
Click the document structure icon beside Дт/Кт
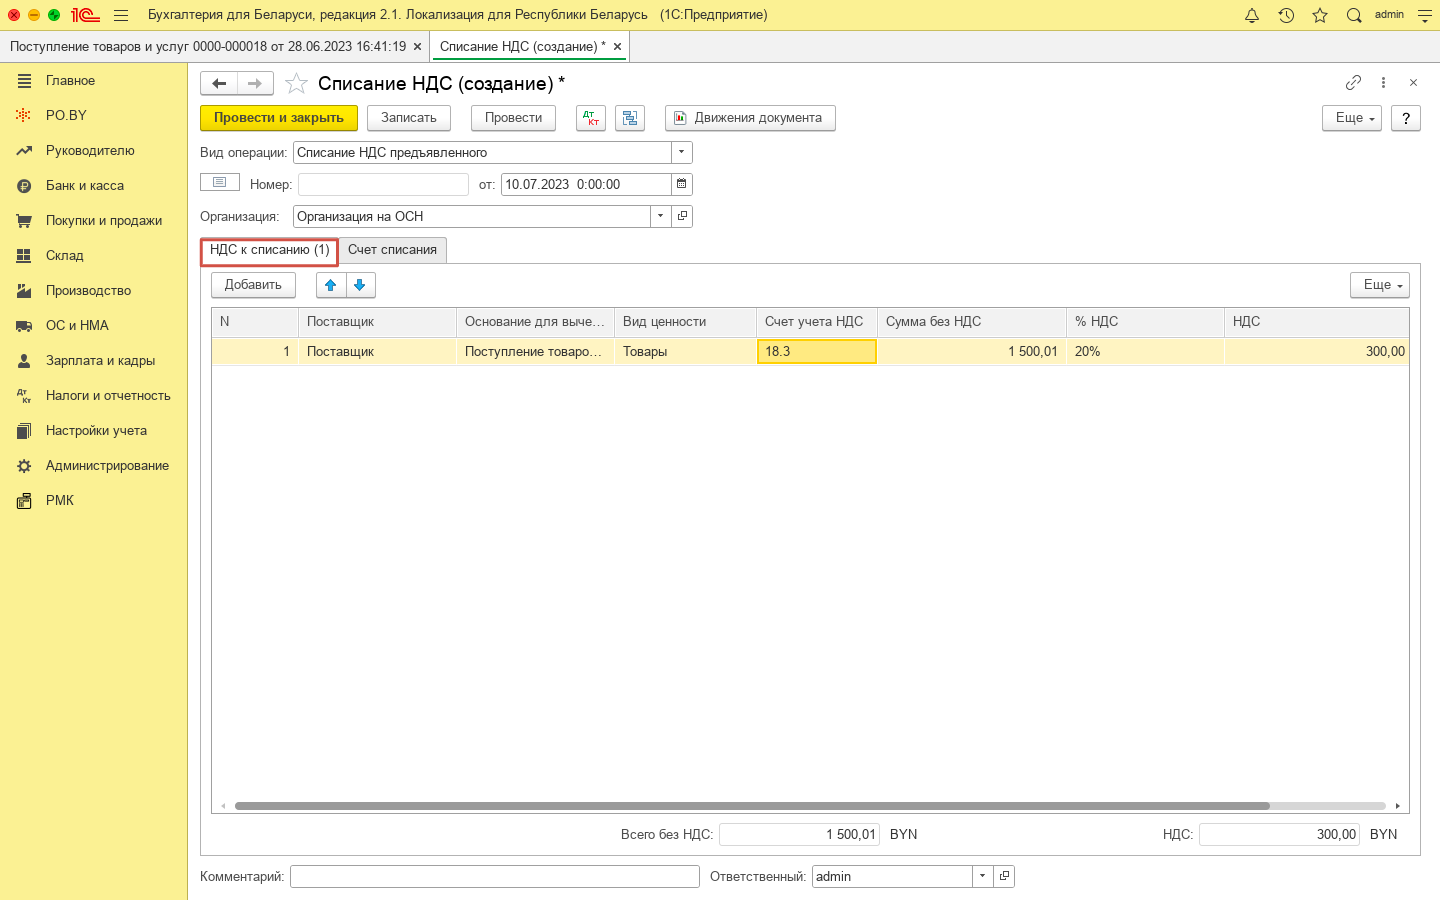tap(630, 118)
